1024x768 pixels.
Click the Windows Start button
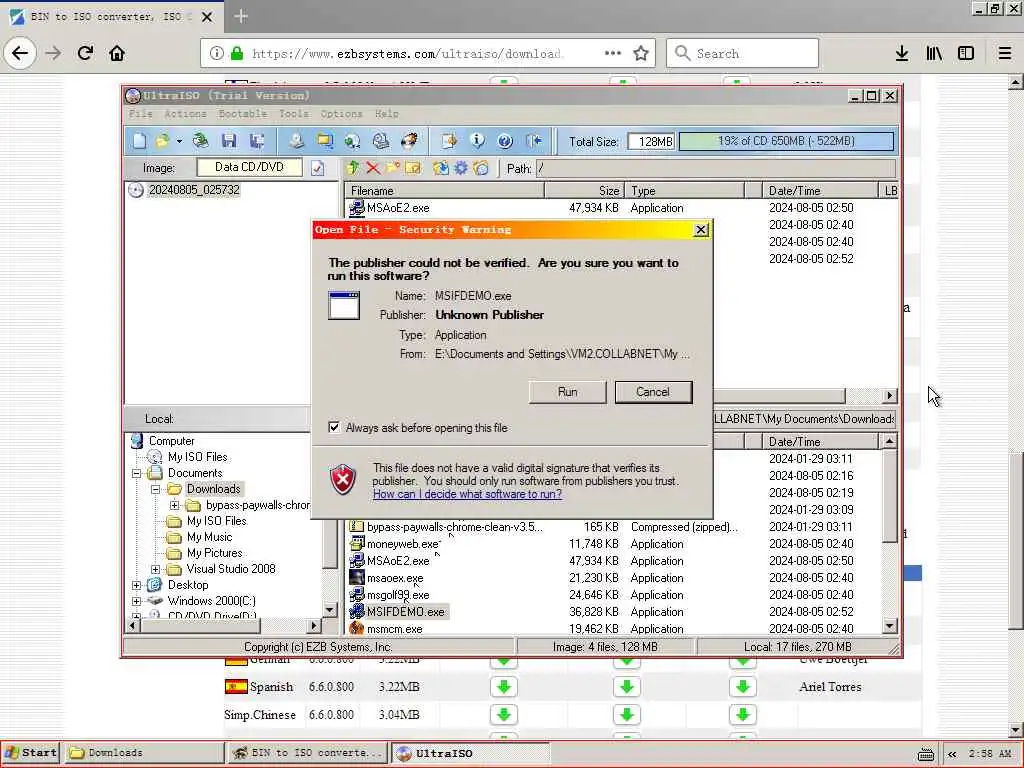[31, 752]
